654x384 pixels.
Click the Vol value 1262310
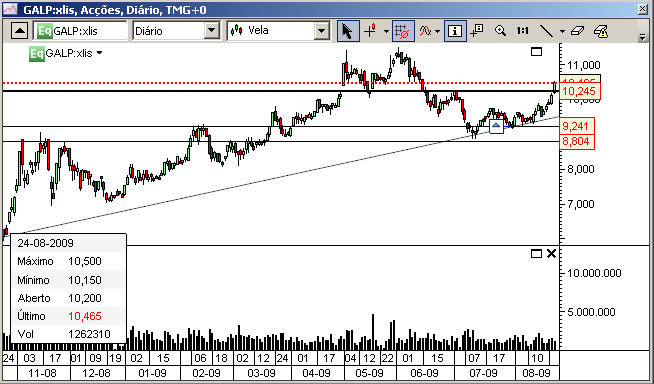pos(89,334)
